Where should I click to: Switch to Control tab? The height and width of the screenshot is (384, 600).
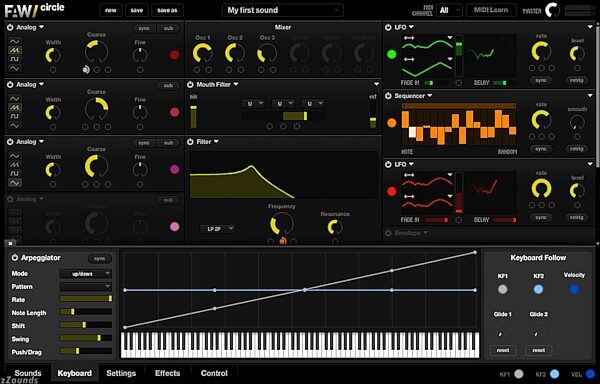point(214,373)
